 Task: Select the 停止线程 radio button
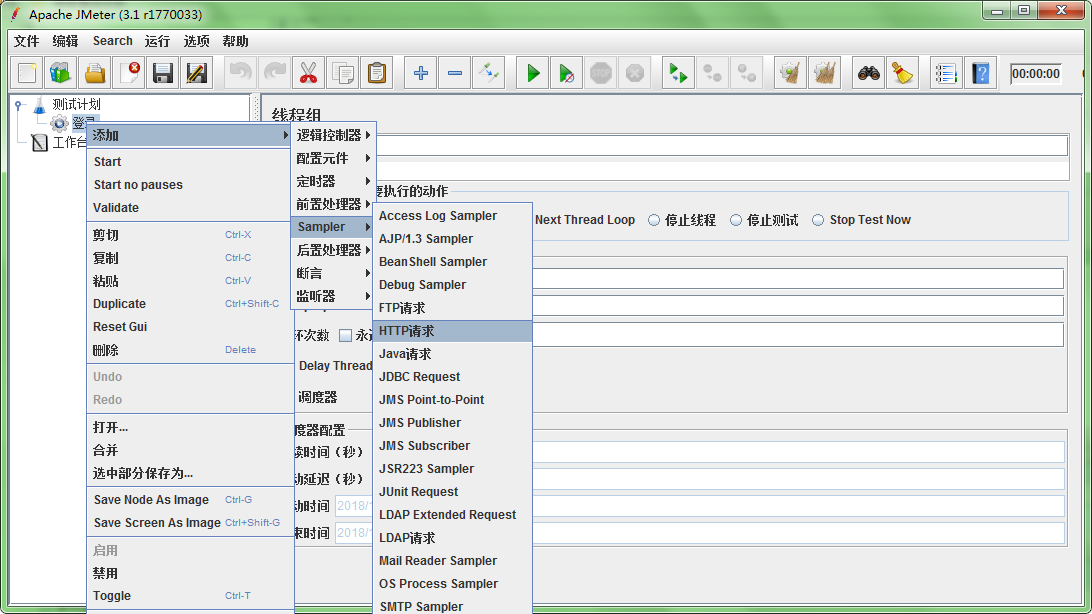tap(654, 220)
